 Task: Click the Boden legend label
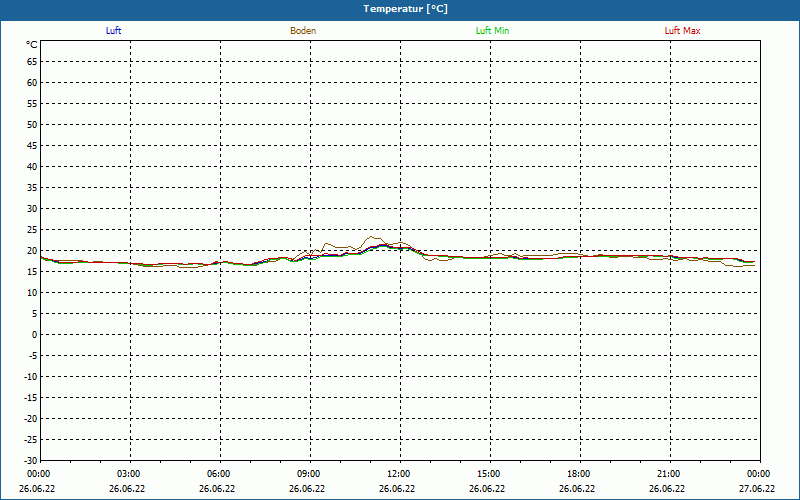point(303,31)
